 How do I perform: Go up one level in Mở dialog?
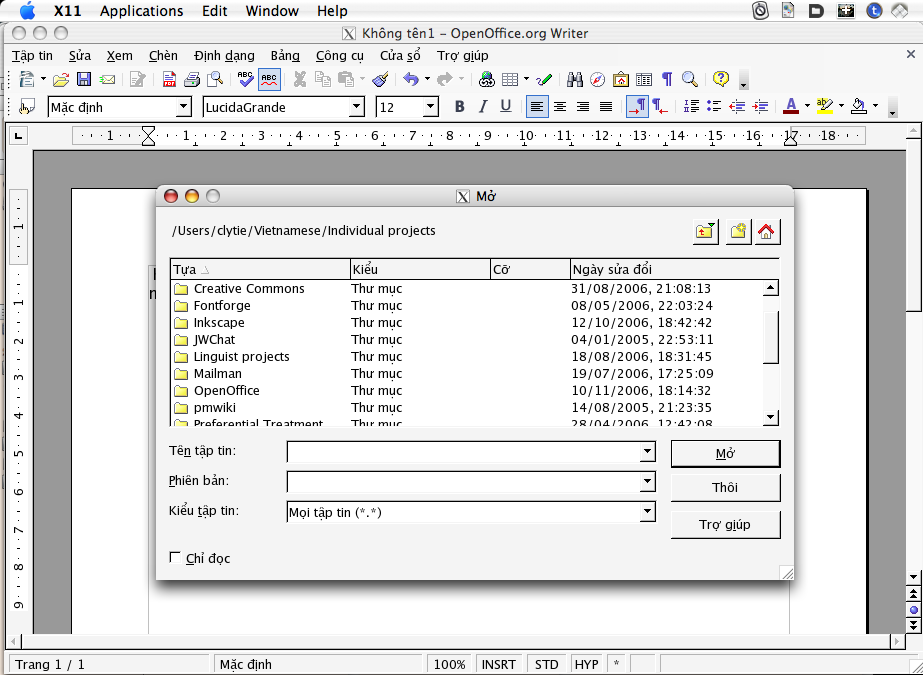[x=705, y=231]
